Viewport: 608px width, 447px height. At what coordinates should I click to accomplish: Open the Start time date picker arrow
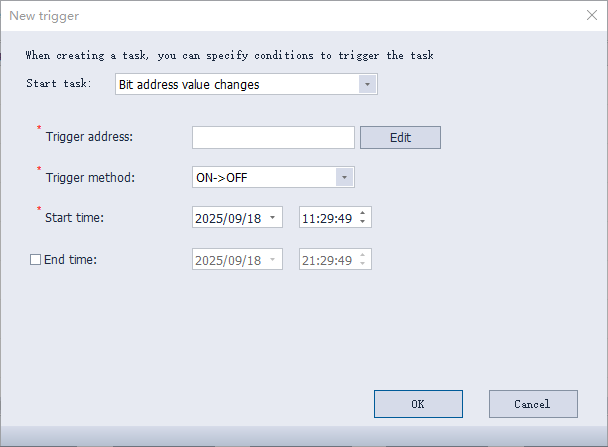[x=273, y=218]
